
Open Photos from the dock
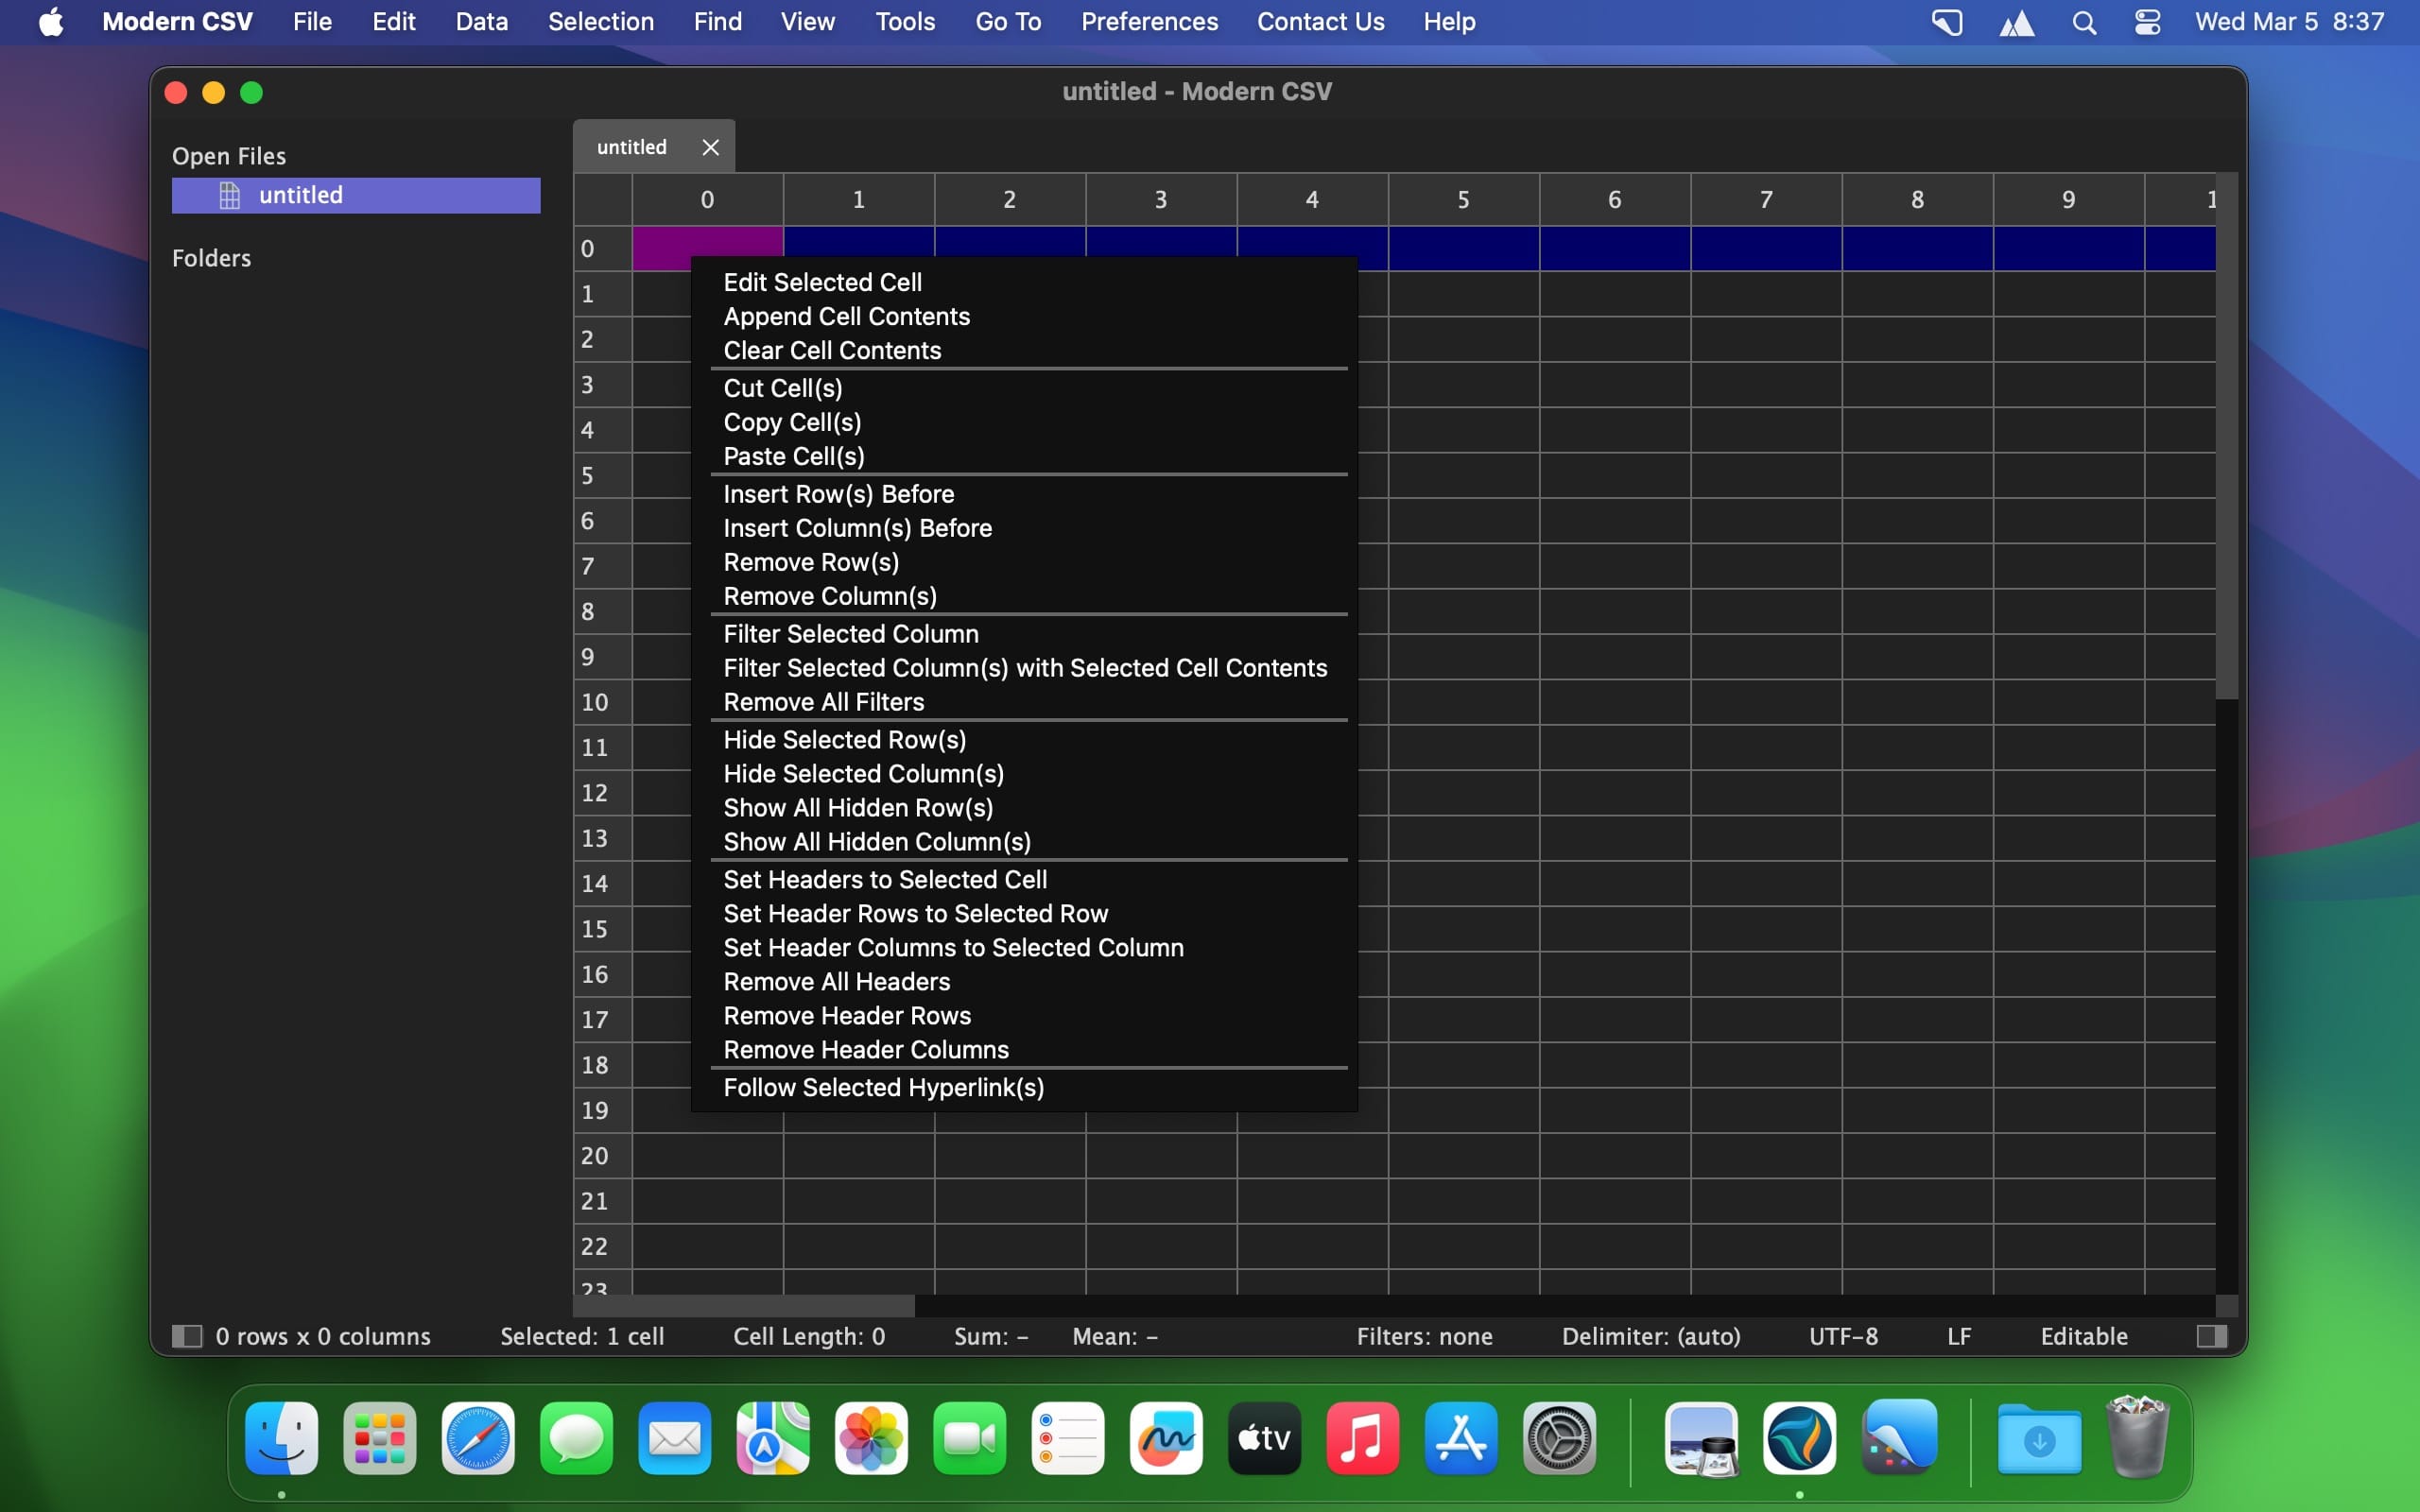872,1439
